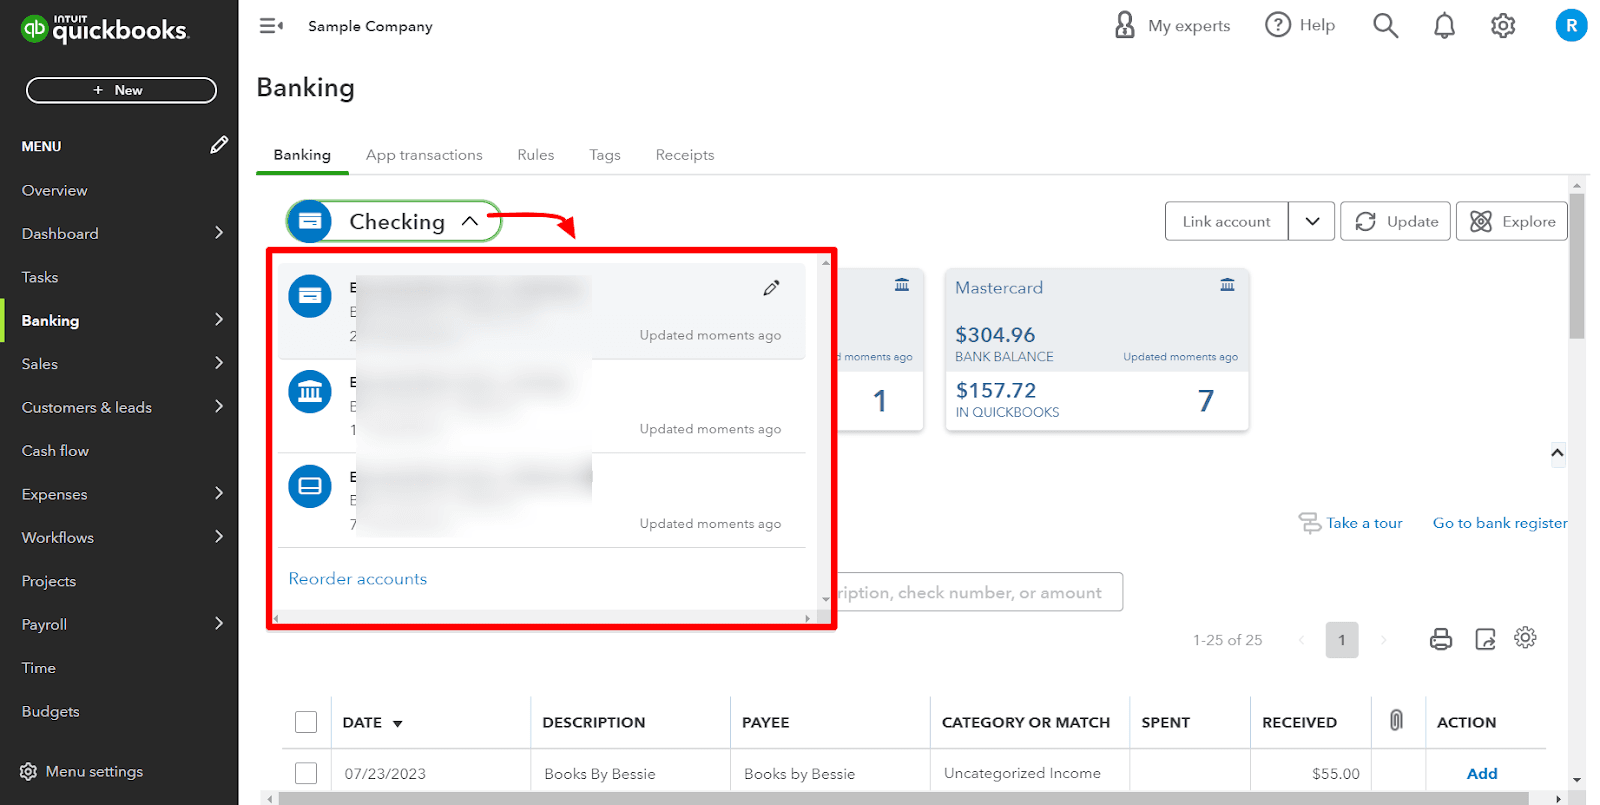
Task: Switch to the Receipts tab
Action: tap(685, 155)
